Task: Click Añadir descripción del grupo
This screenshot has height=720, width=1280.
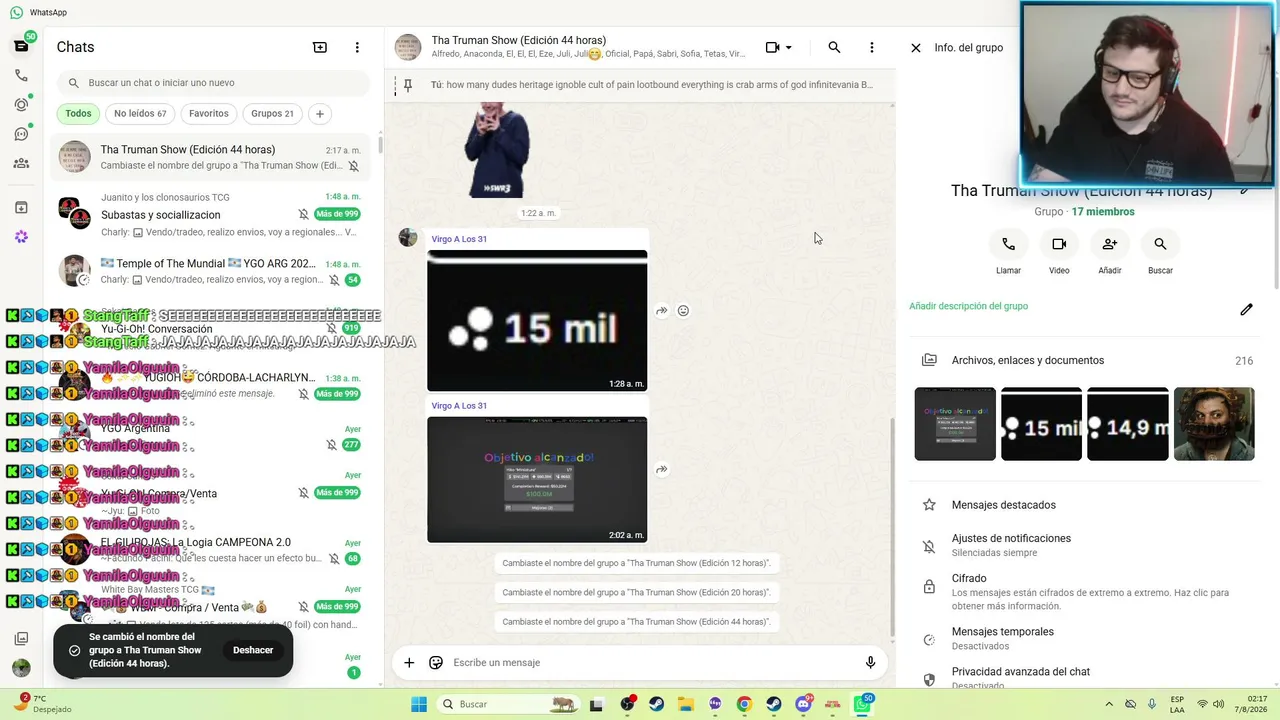Action: click(x=968, y=306)
